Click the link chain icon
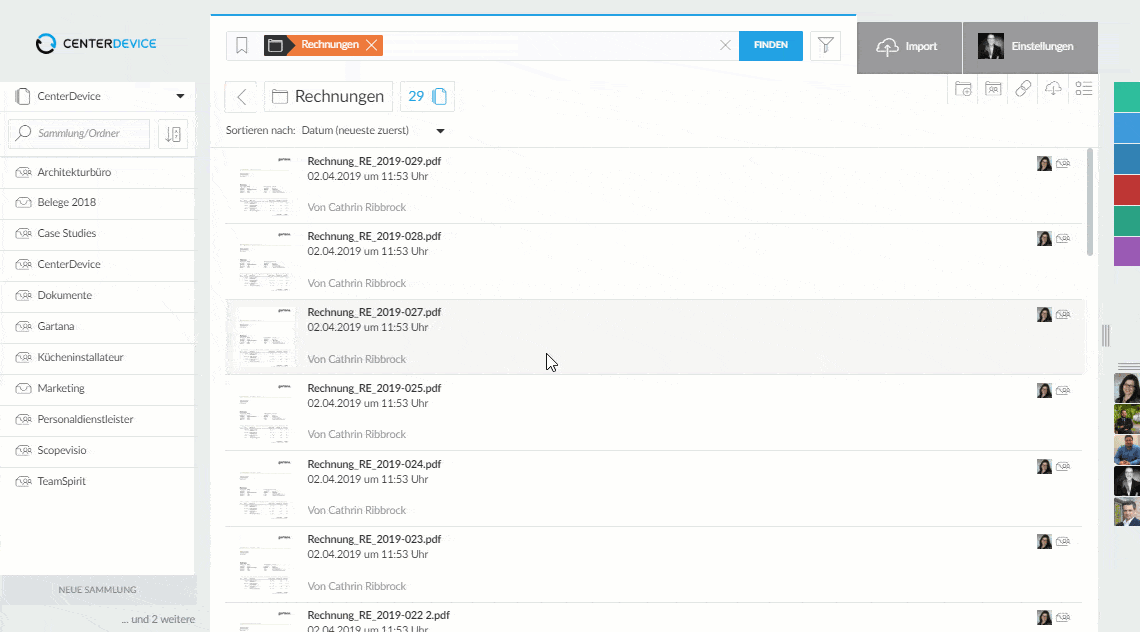 pyautogui.click(x=1023, y=89)
